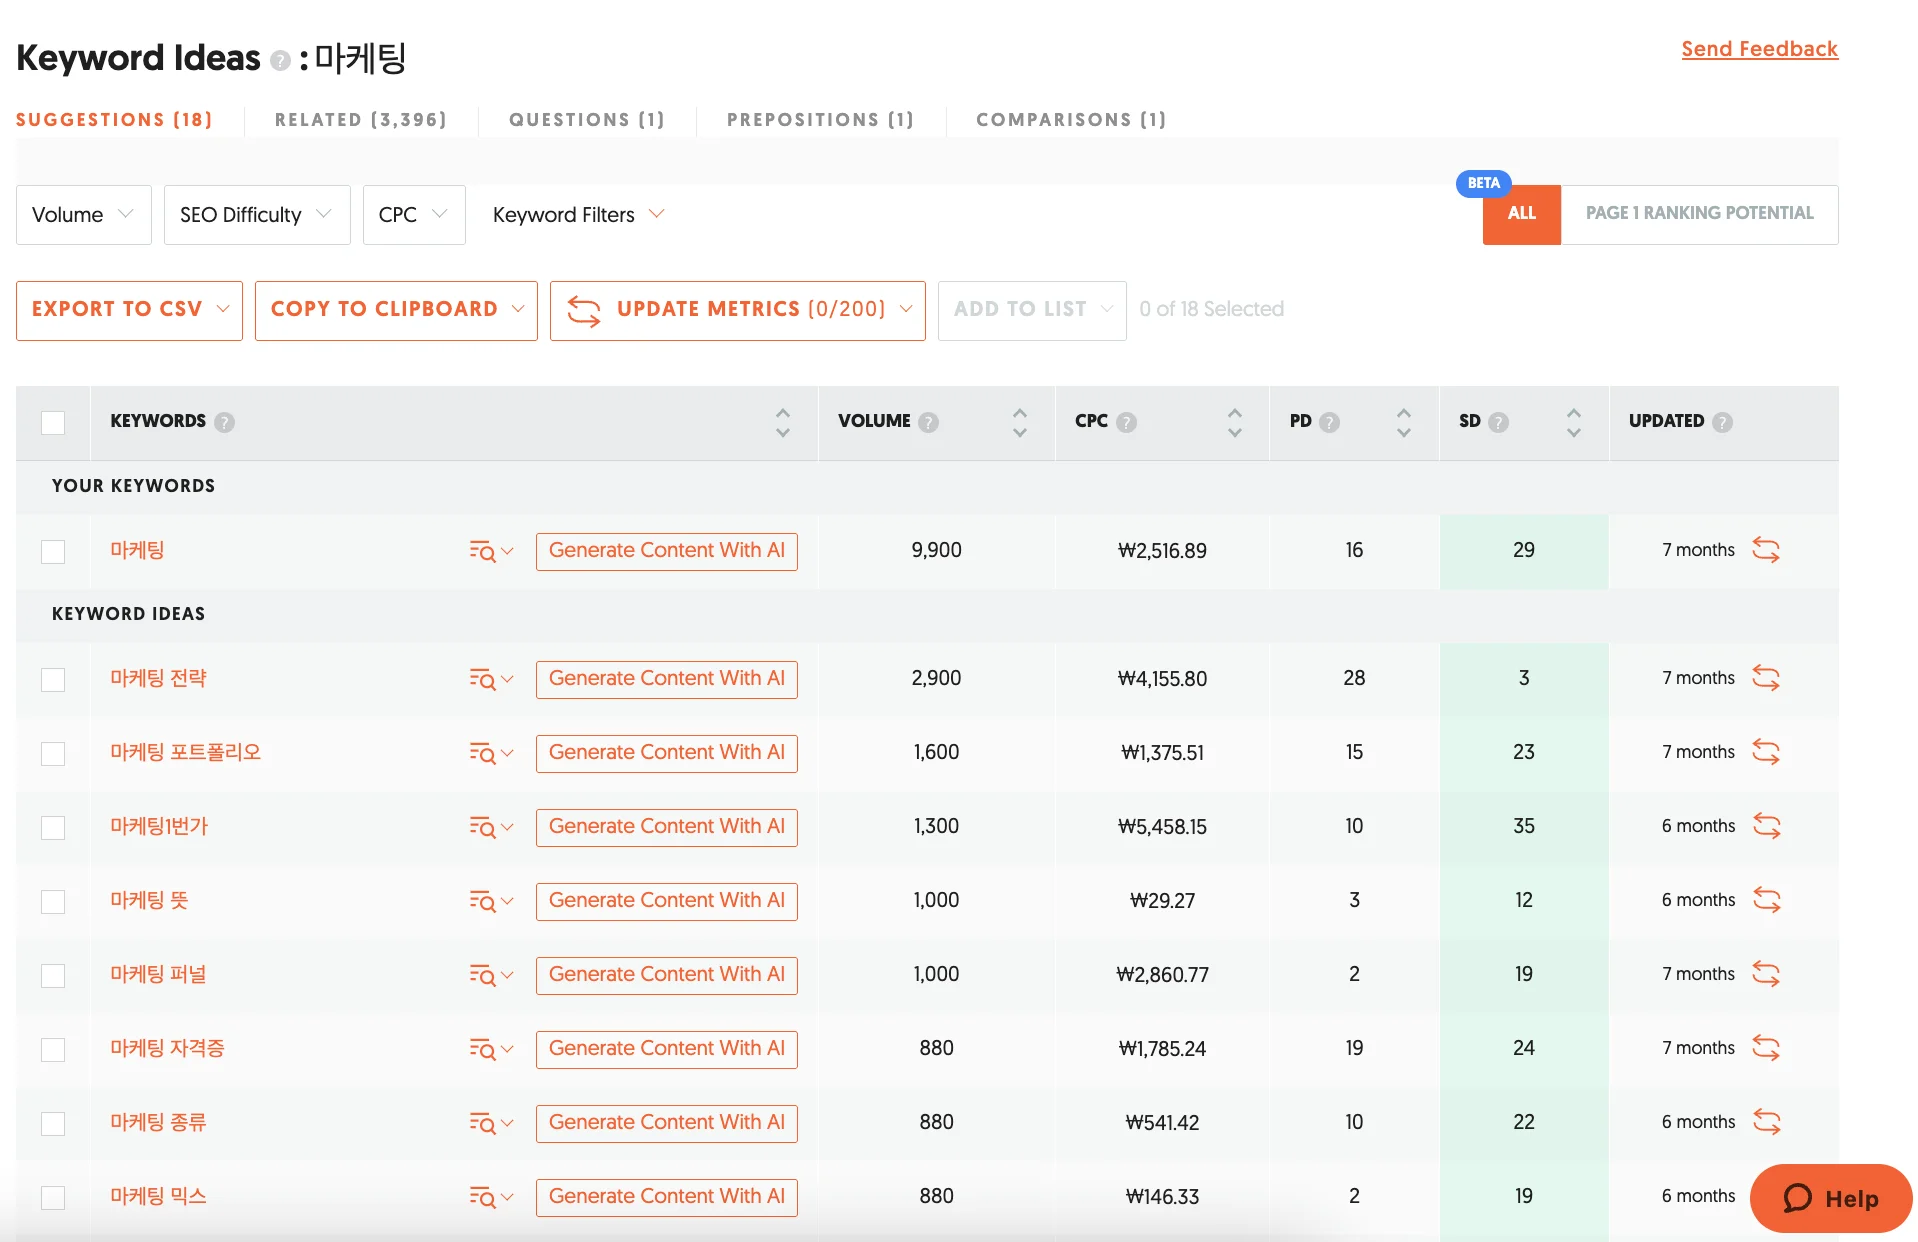This screenshot has height=1242, width=1918.
Task: Tick the checkbox beside 마케팅 퍼널
Action: point(53,975)
